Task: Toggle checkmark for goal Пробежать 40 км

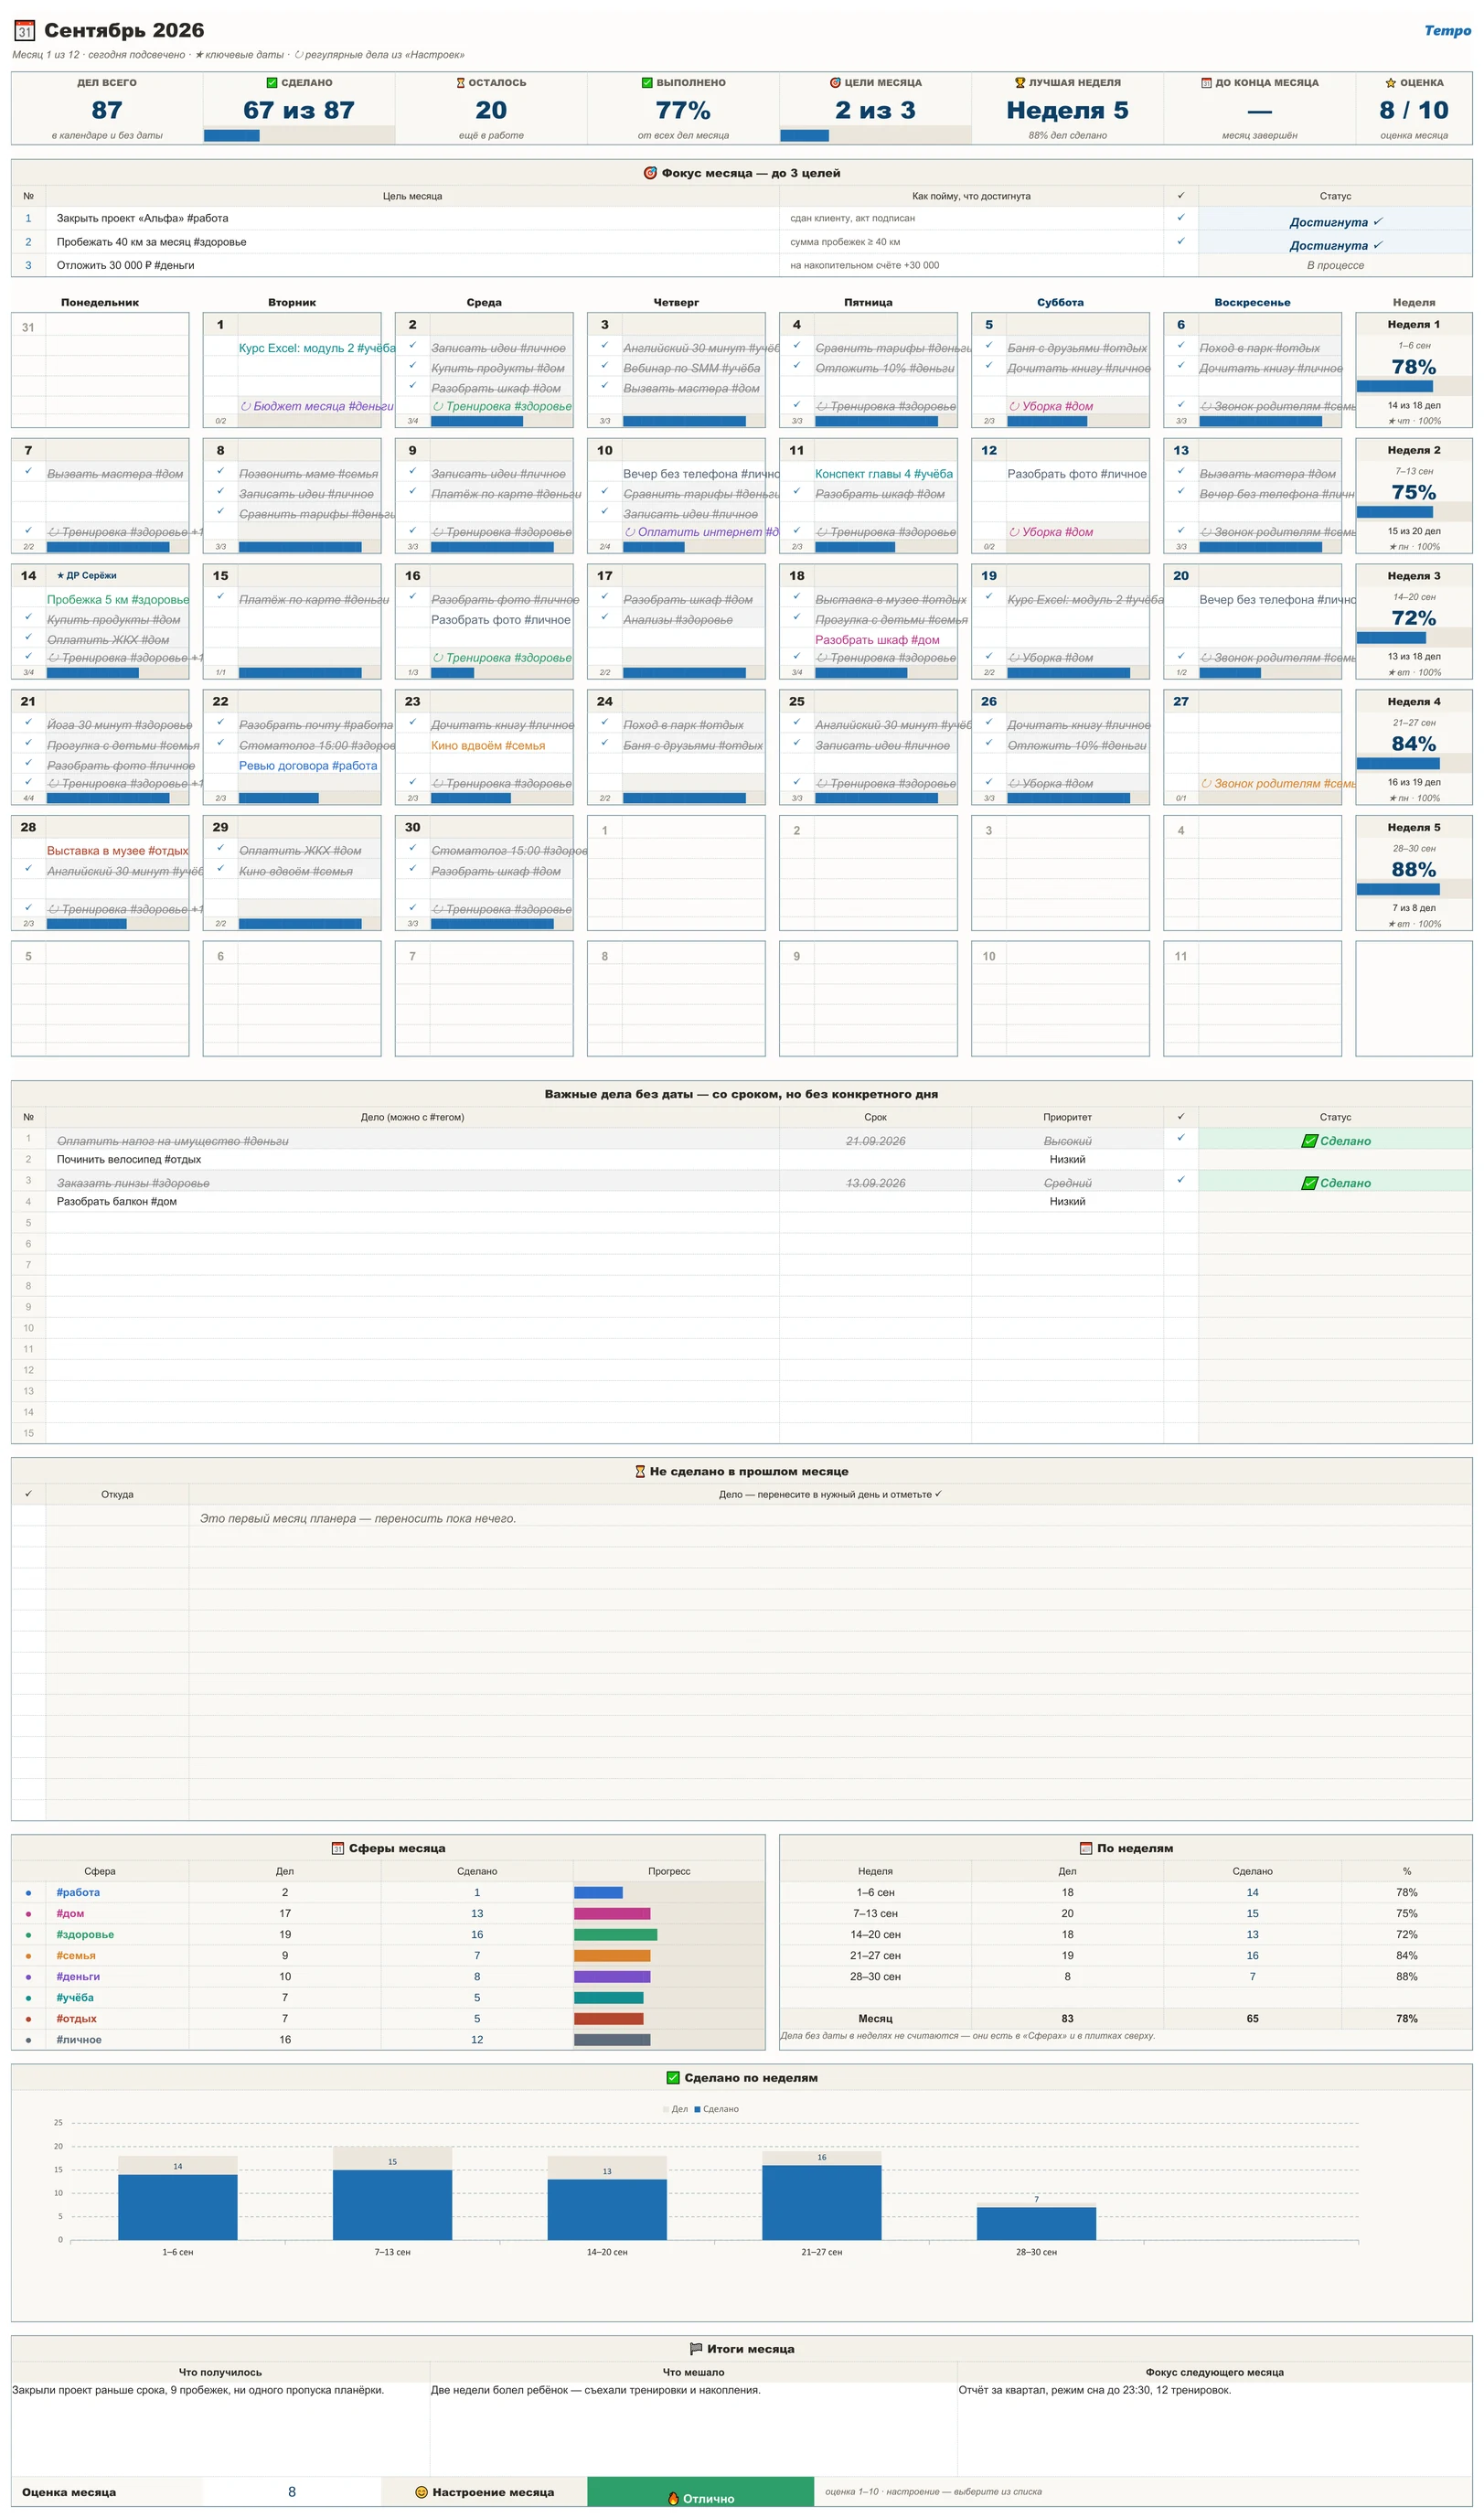Action: coord(1181,242)
